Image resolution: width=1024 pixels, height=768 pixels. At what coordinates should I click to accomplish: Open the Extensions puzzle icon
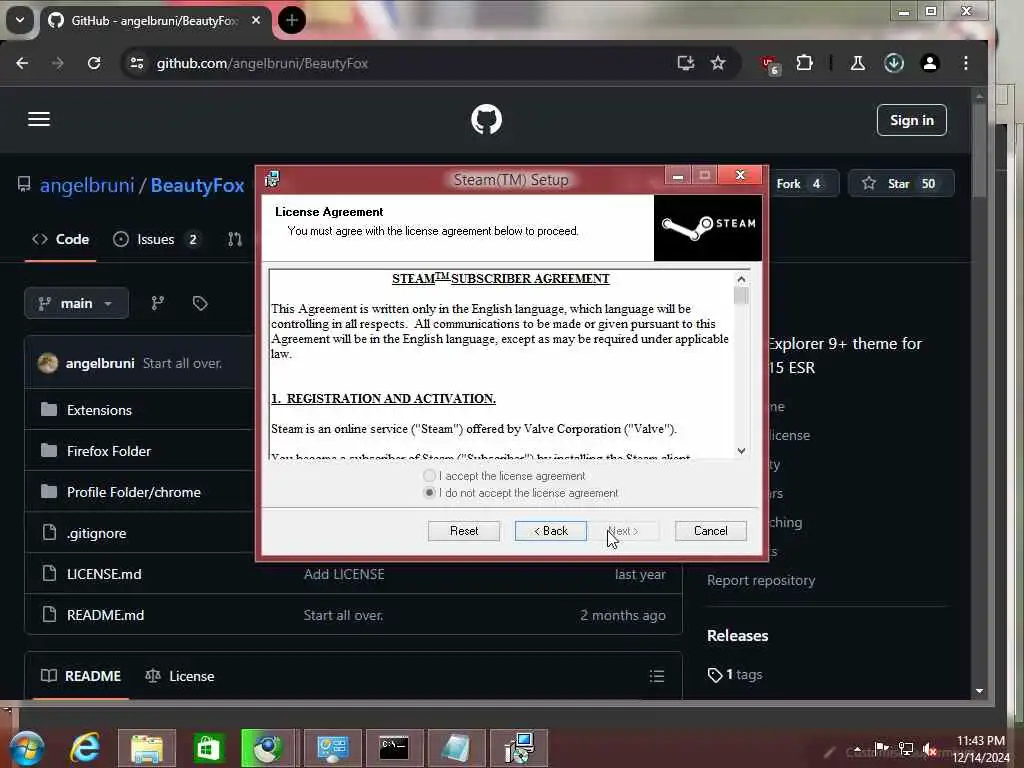point(804,63)
